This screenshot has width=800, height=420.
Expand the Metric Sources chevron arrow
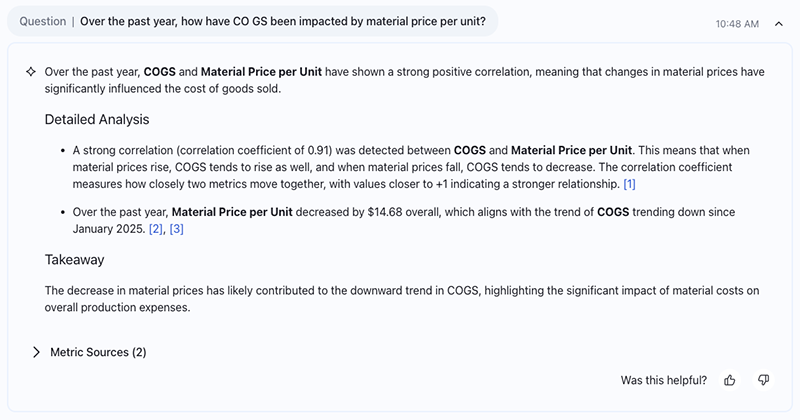pos(36,352)
